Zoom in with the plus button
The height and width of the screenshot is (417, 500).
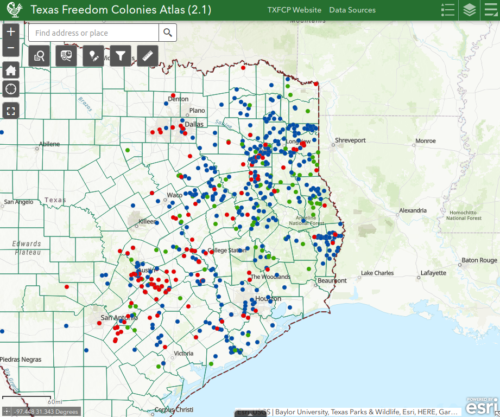coord(11,32)
